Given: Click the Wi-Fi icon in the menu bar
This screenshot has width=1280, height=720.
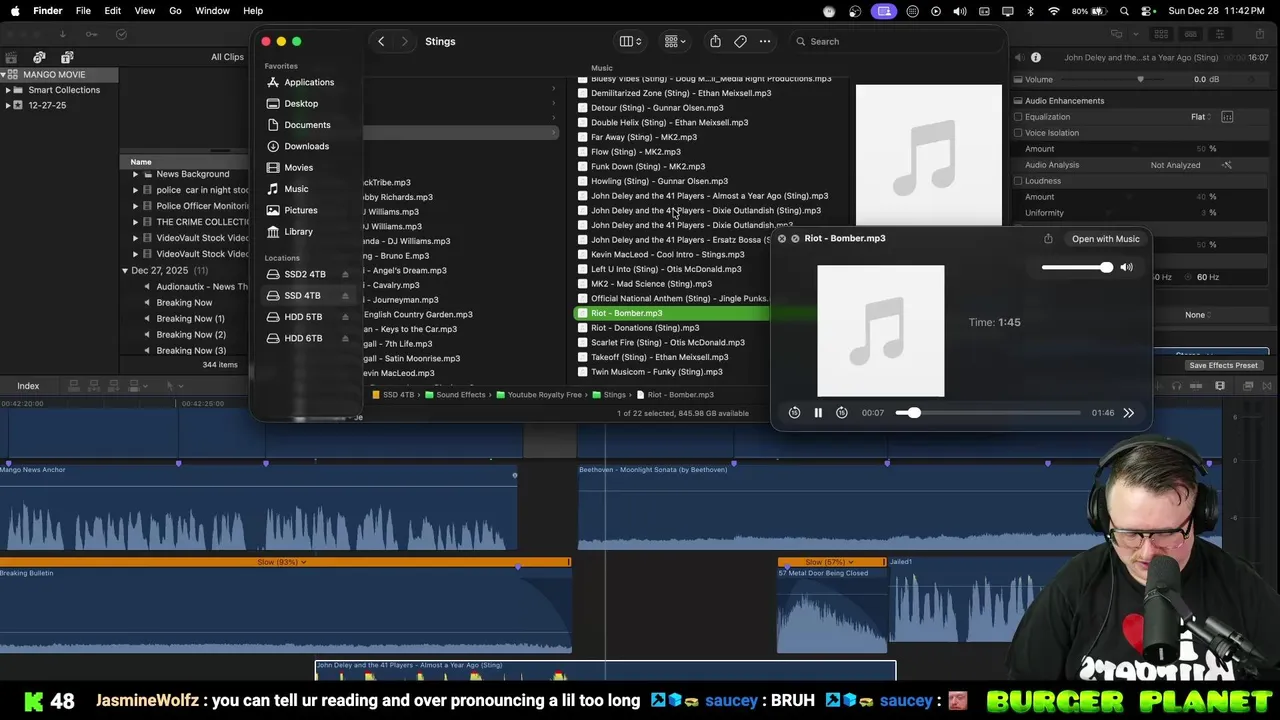Looking at the screenshot, I should (x=1054, y=11).
